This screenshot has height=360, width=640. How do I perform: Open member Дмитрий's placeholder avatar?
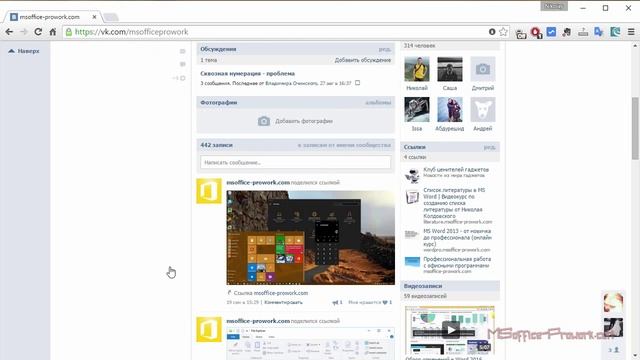point(483,69)
